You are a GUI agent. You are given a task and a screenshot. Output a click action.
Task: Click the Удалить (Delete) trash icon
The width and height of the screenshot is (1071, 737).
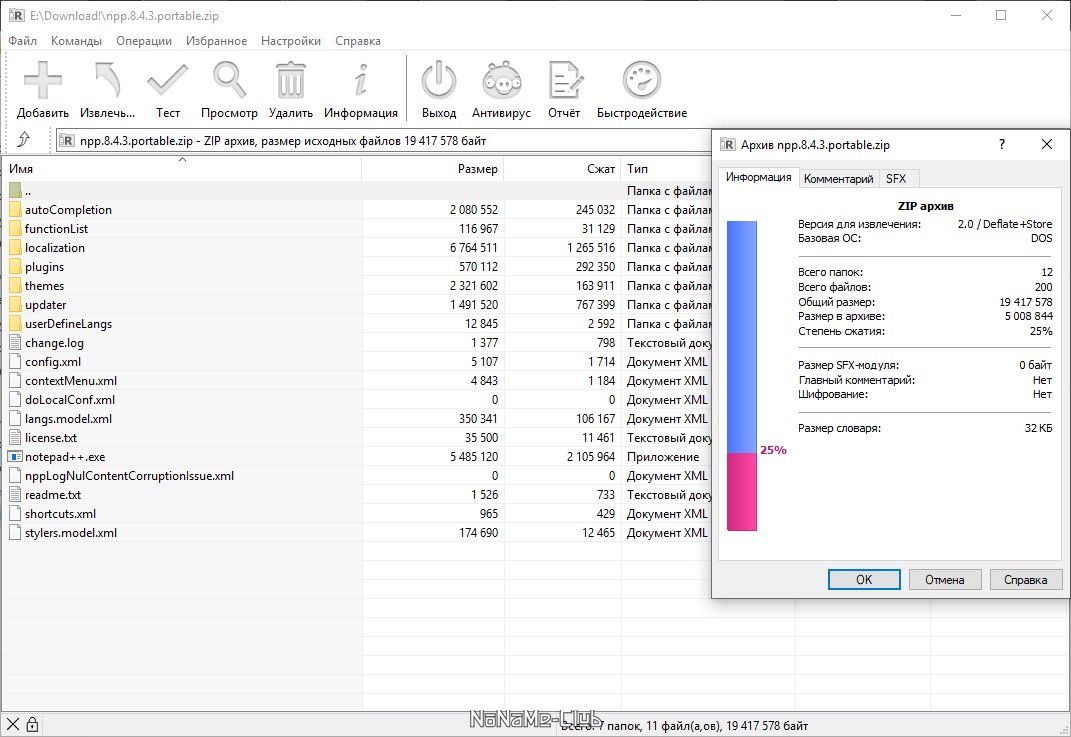click(x=290, y=89)
